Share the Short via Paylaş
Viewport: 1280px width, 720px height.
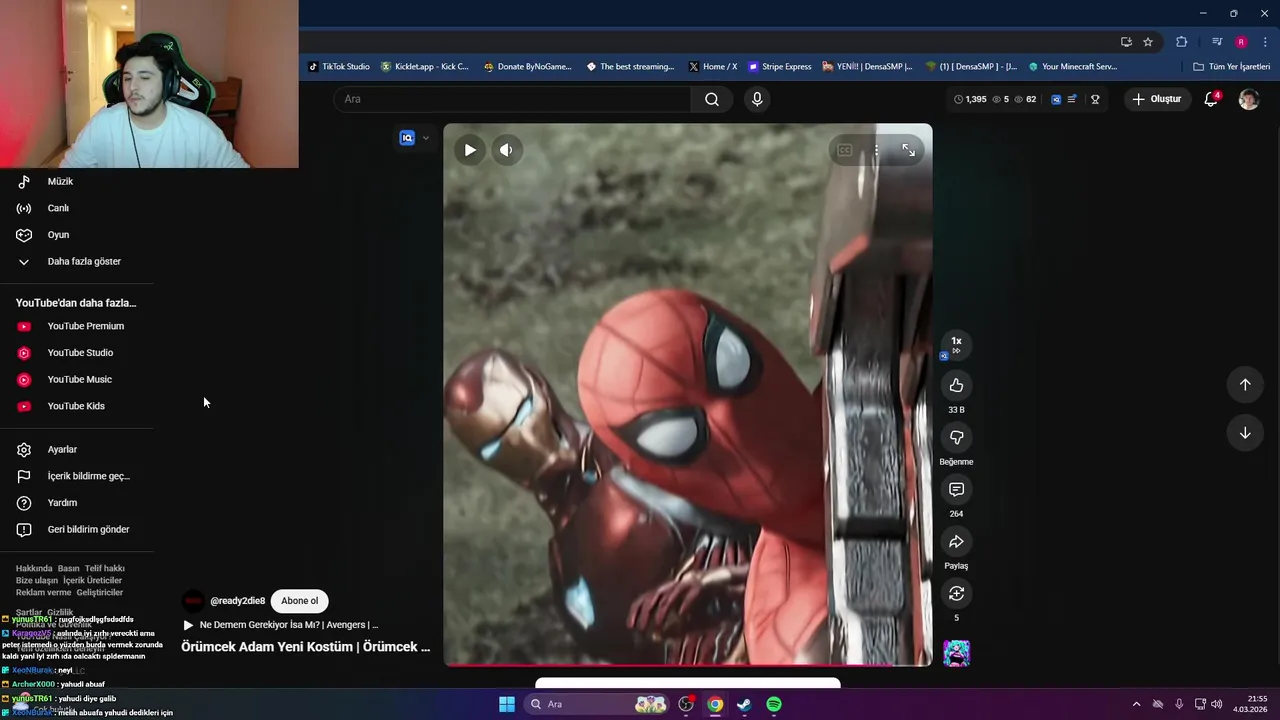(x=956, y=541)
